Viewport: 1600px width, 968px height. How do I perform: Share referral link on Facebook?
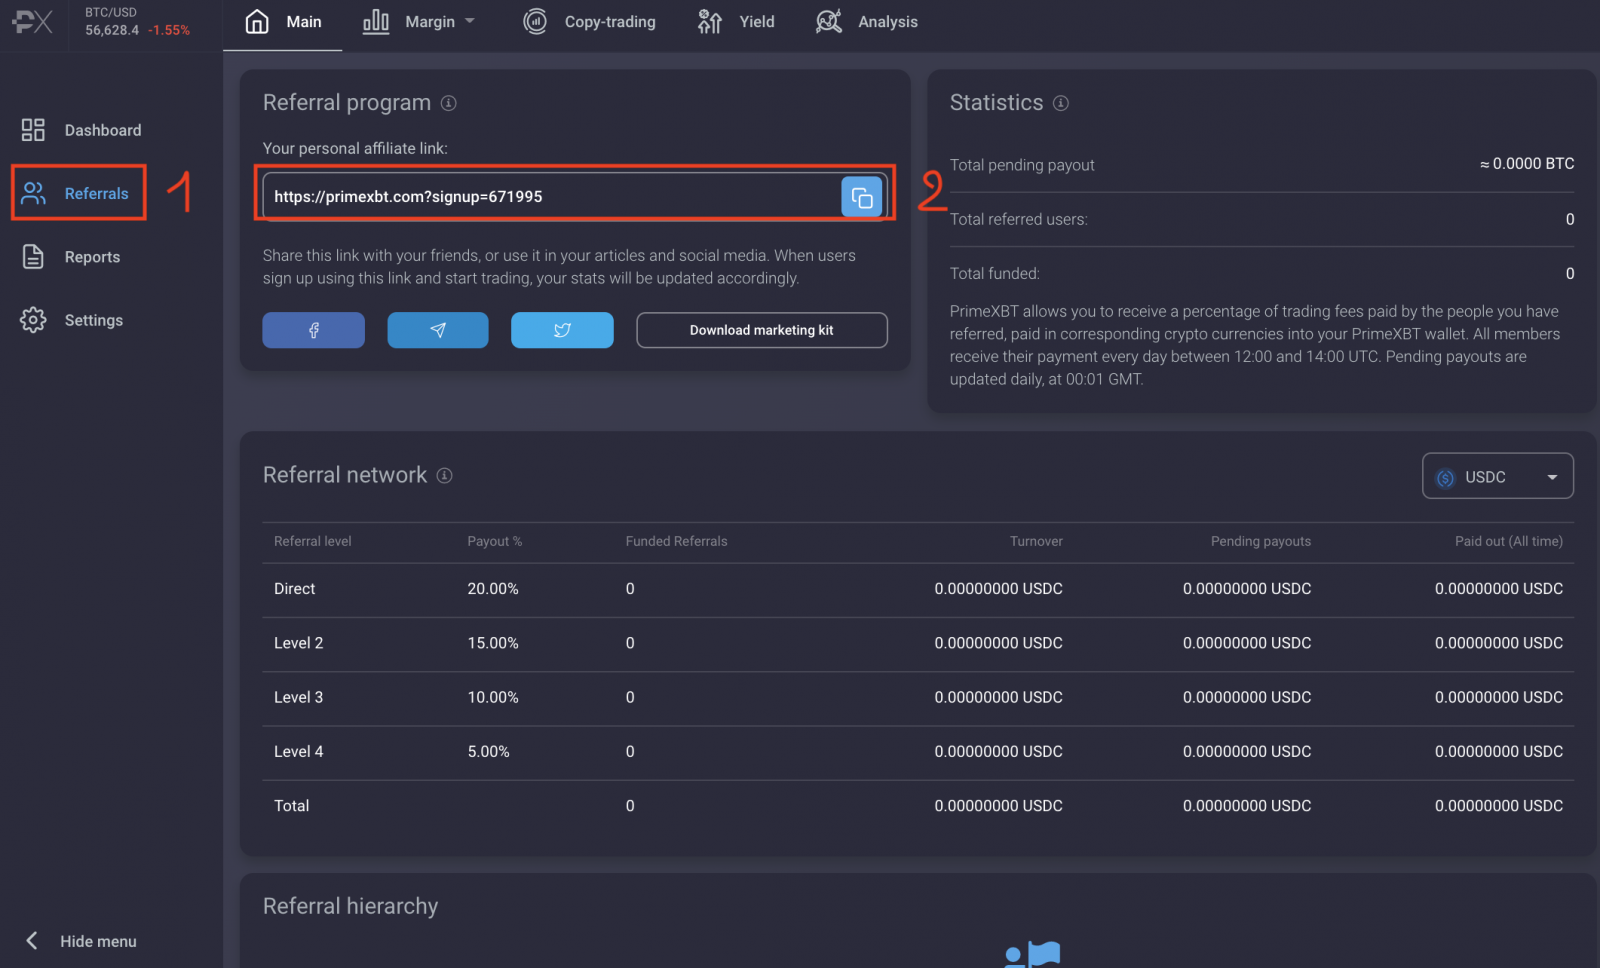coord(313,330)
